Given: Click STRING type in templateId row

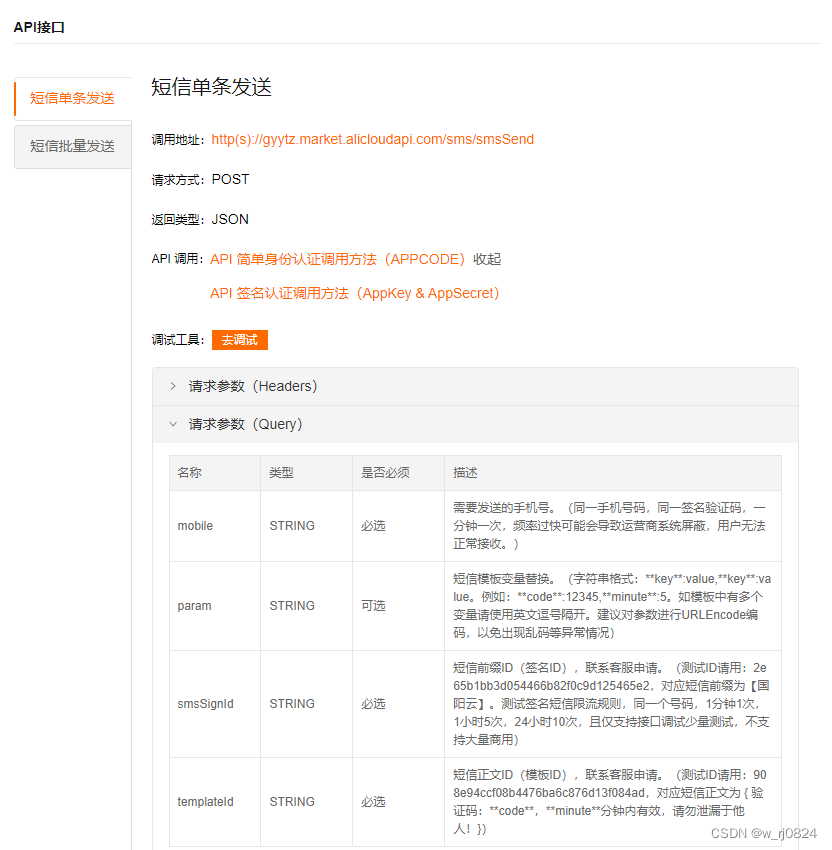Looking at the screenshot, I should (292, 802).
